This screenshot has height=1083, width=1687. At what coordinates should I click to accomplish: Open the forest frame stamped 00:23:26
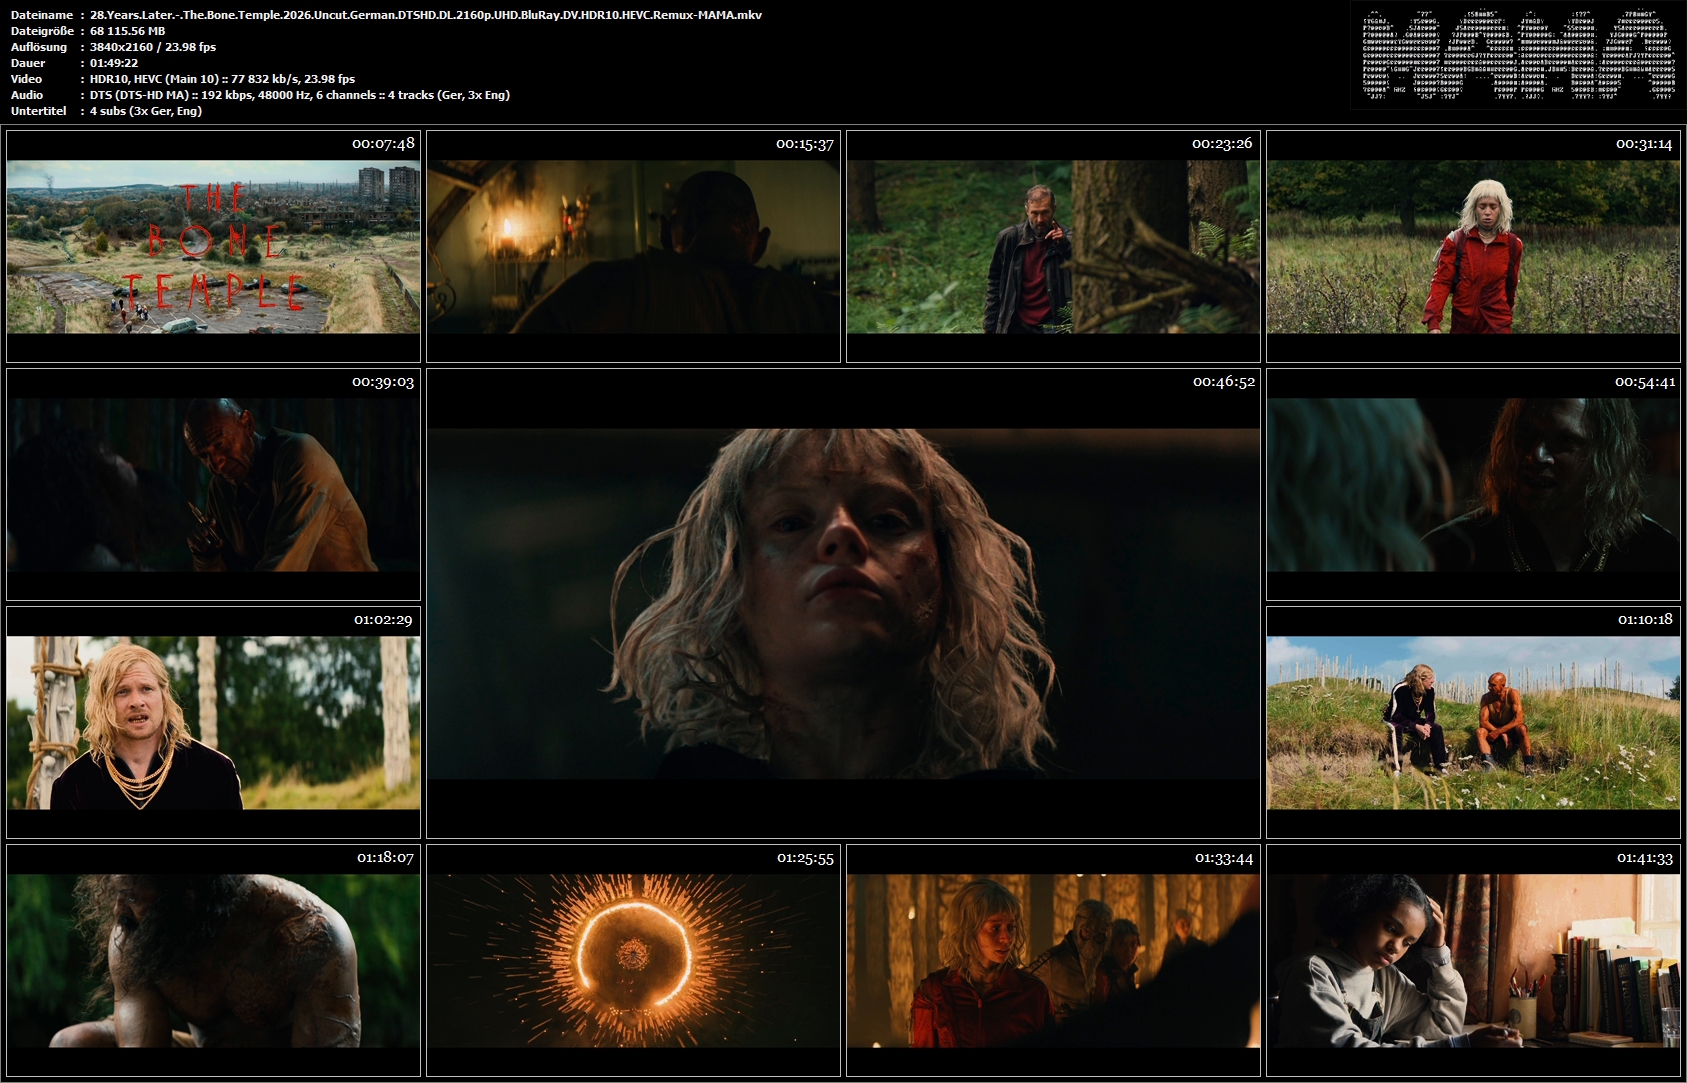click(1053, 246)
